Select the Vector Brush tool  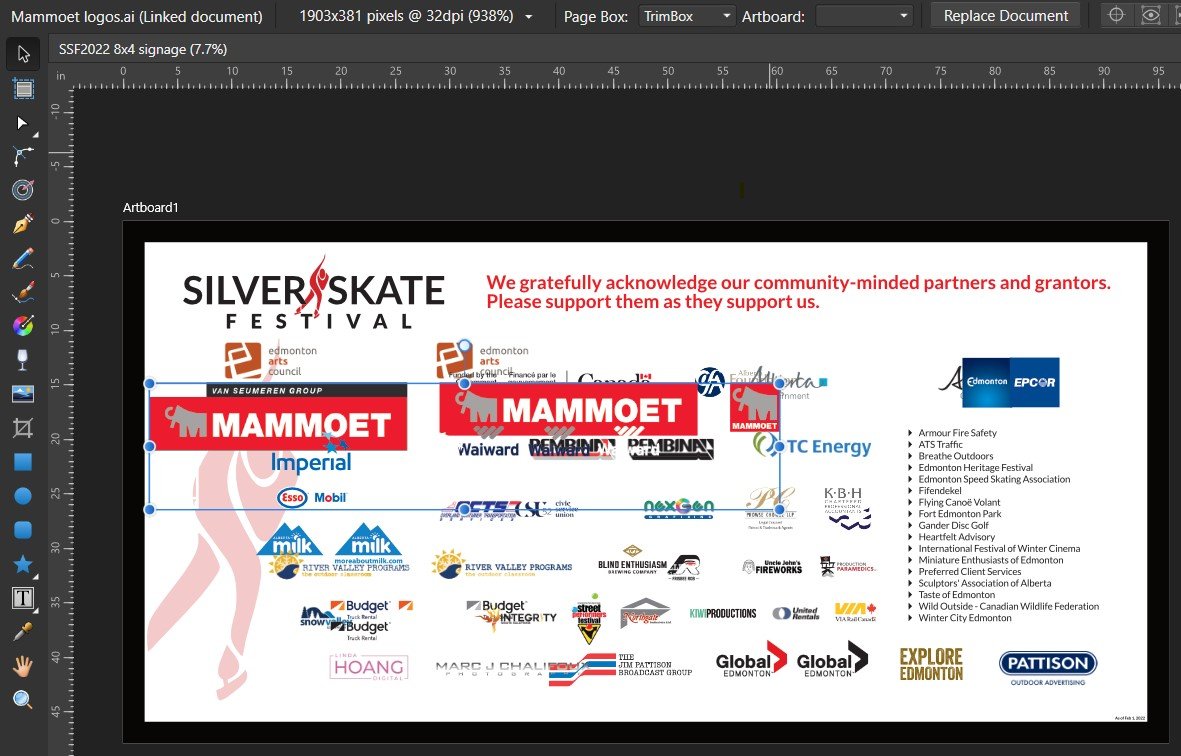[x=23, y=292]
